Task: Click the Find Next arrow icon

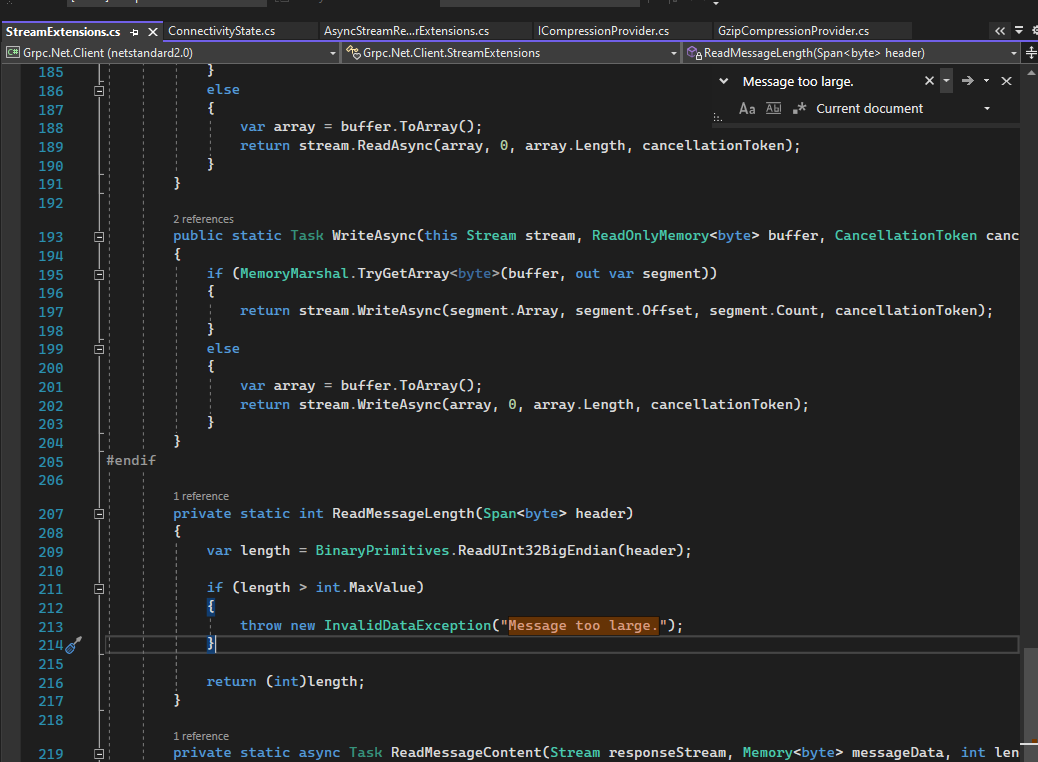Action: point(968,81)
